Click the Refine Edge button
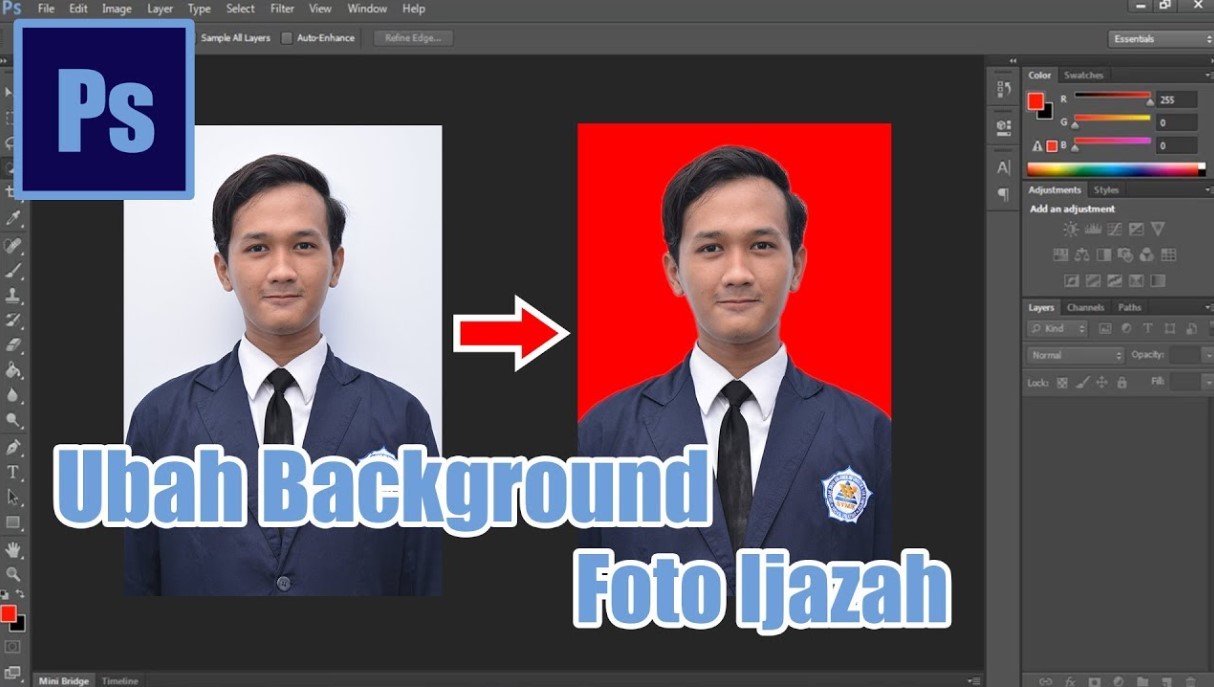1214x687 pixels. 411,38
